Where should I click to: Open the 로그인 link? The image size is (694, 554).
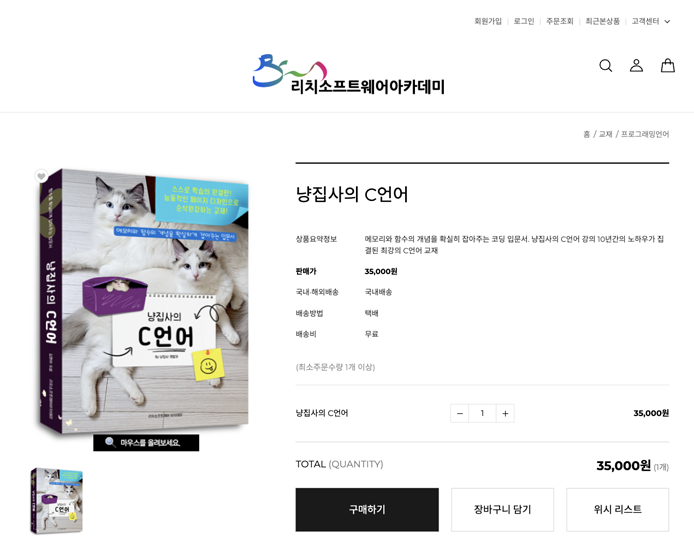coord(524,21)
